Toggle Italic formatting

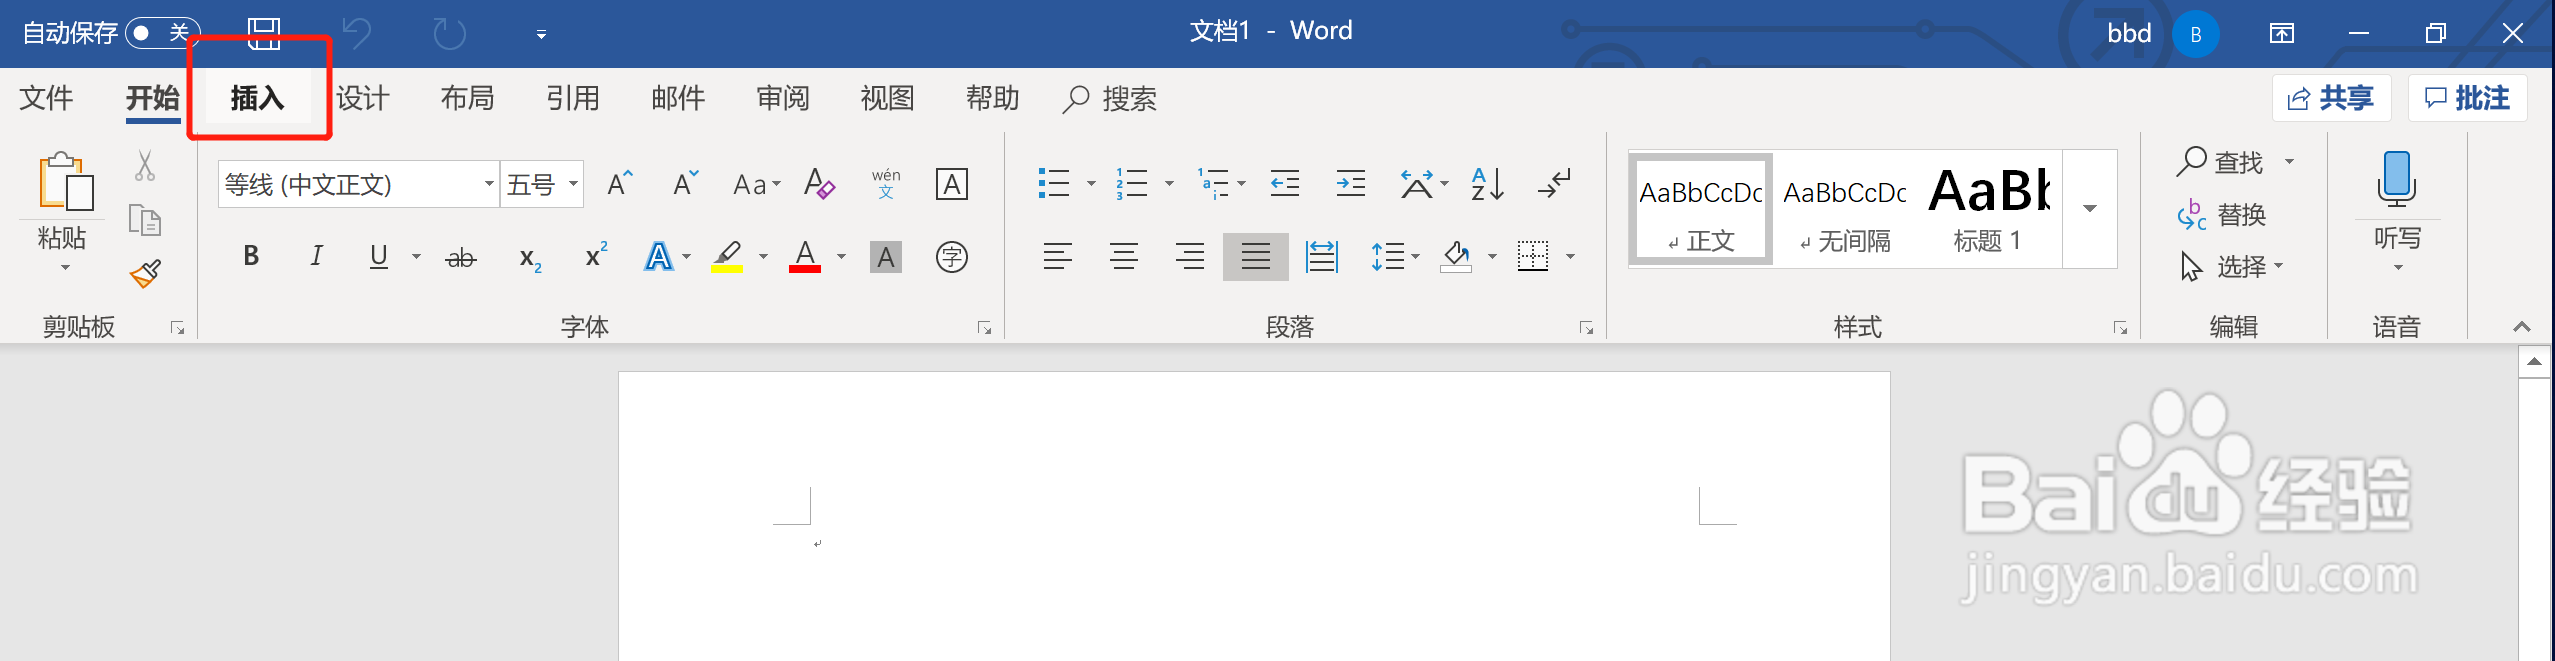coord(316,257)
